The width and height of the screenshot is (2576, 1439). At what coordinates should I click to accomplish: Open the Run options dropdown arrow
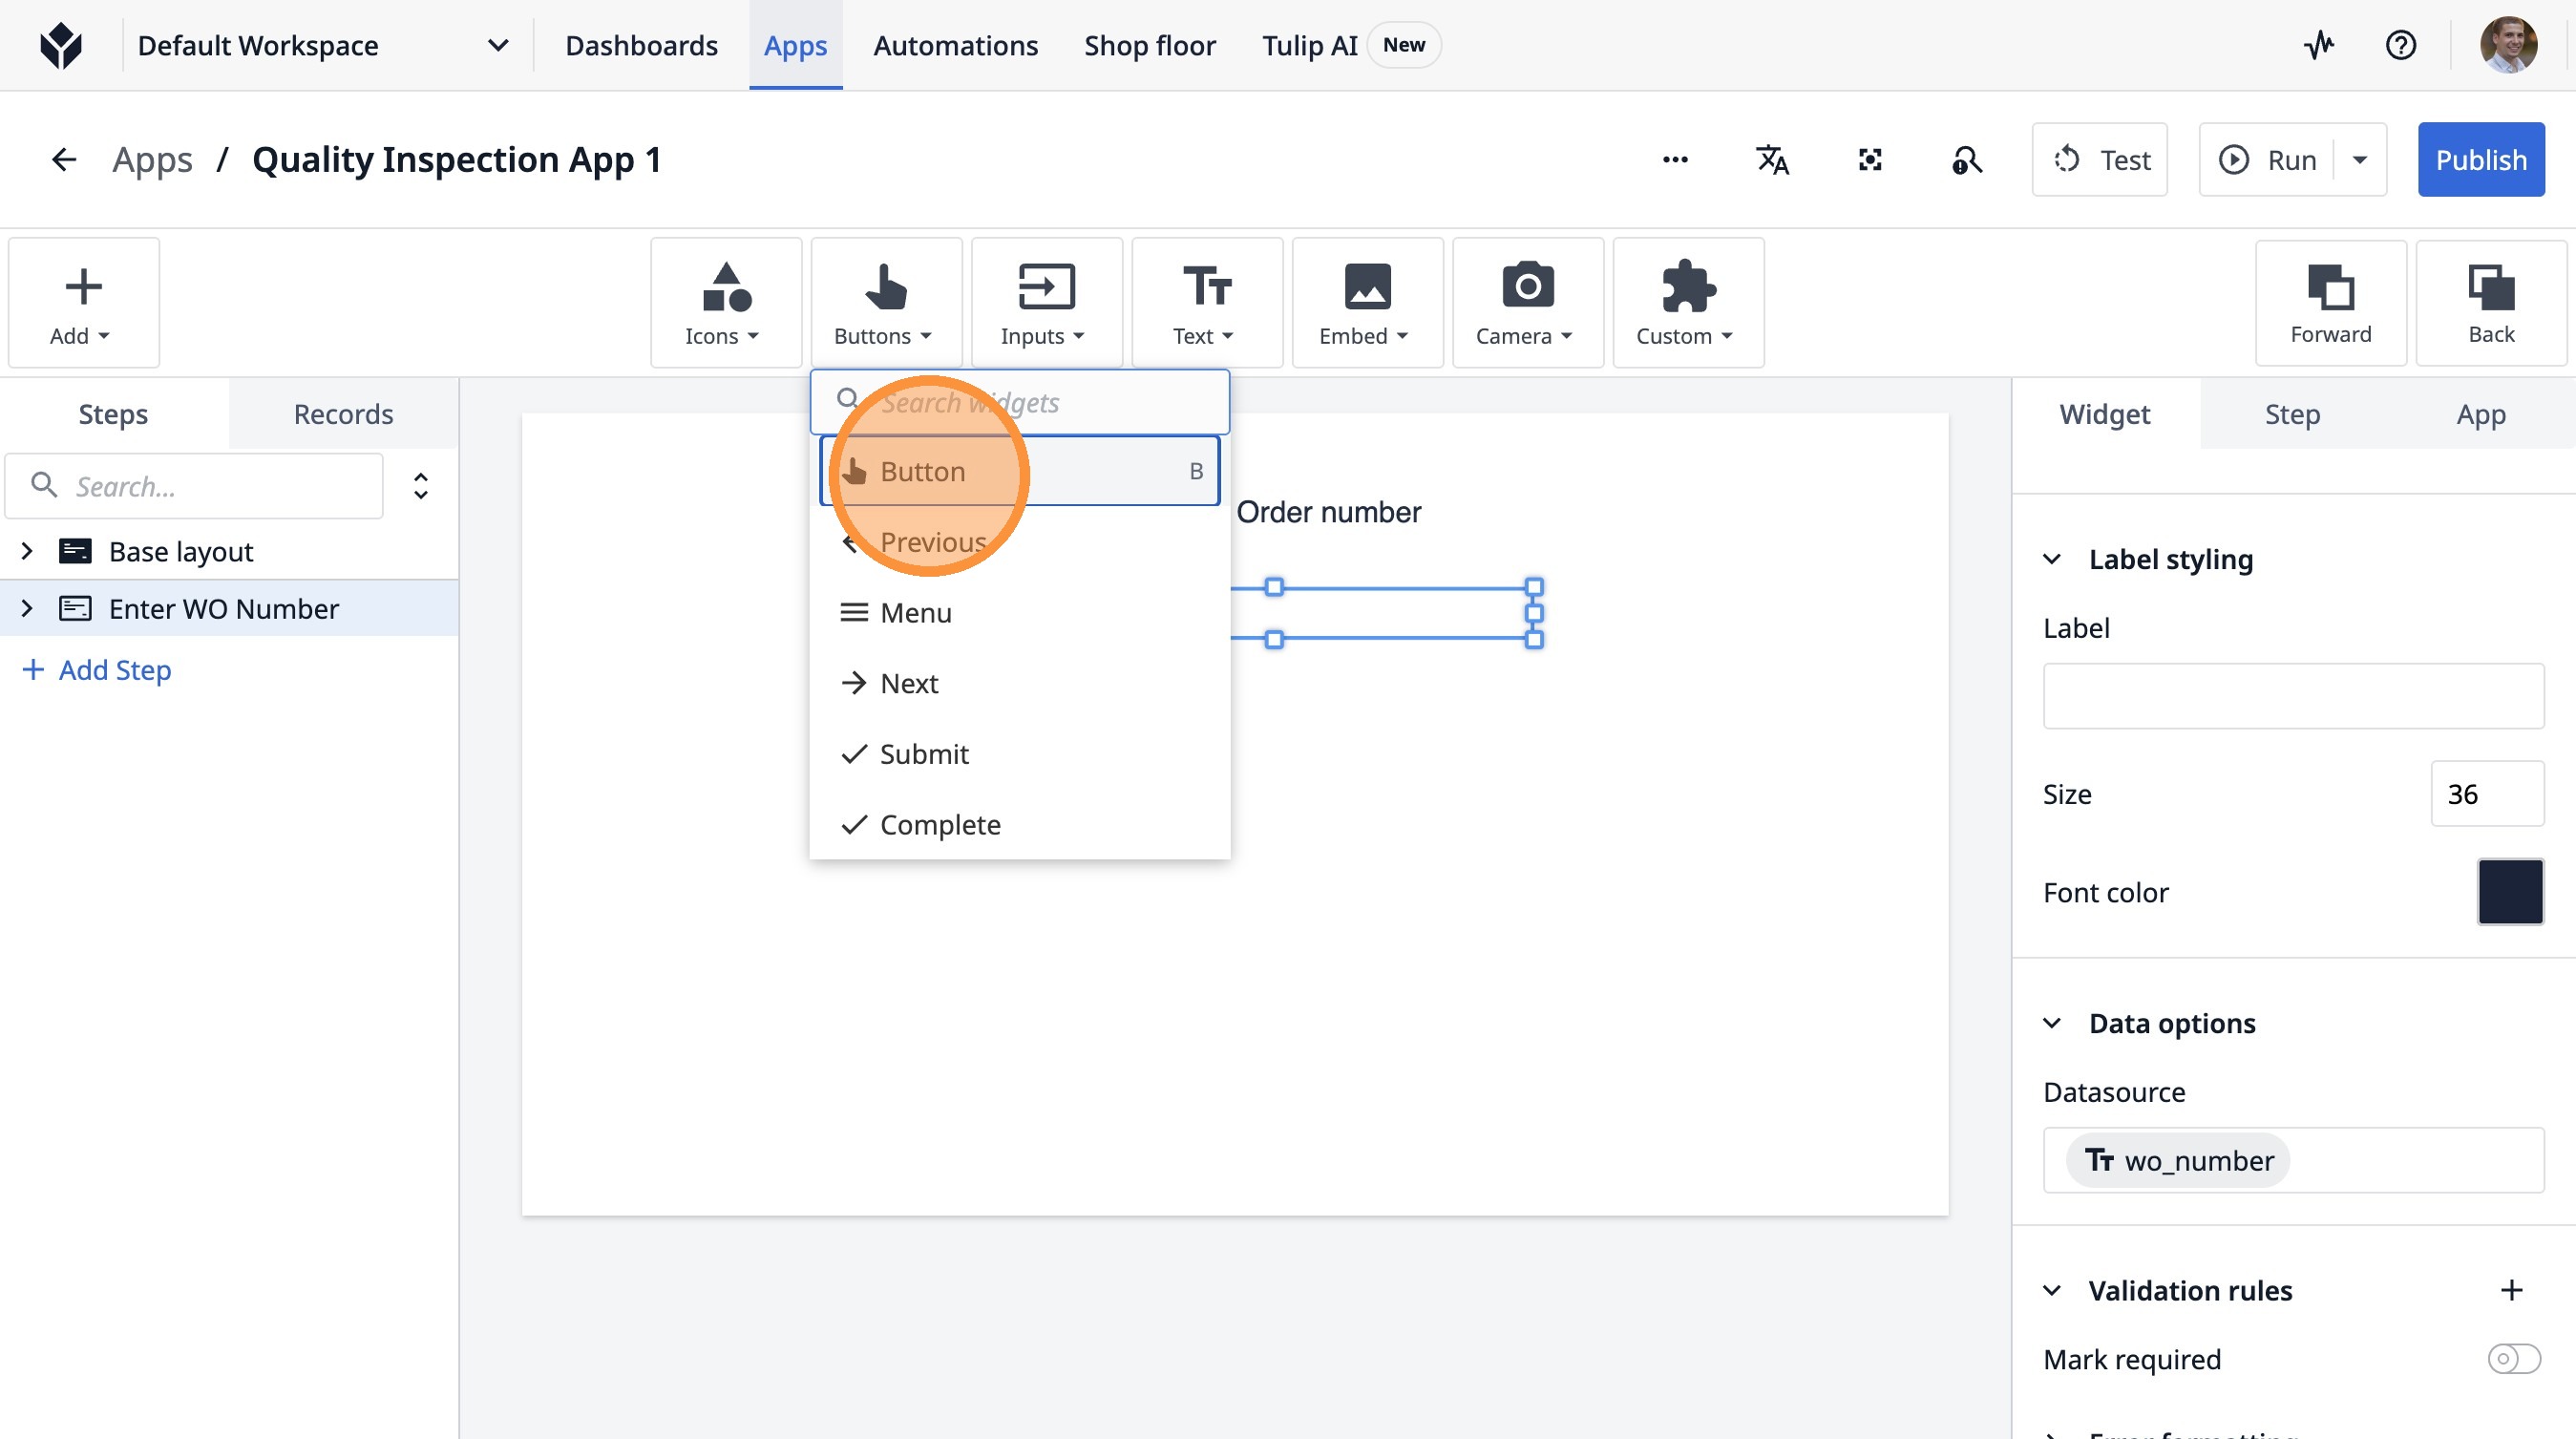pos(2360,160)
